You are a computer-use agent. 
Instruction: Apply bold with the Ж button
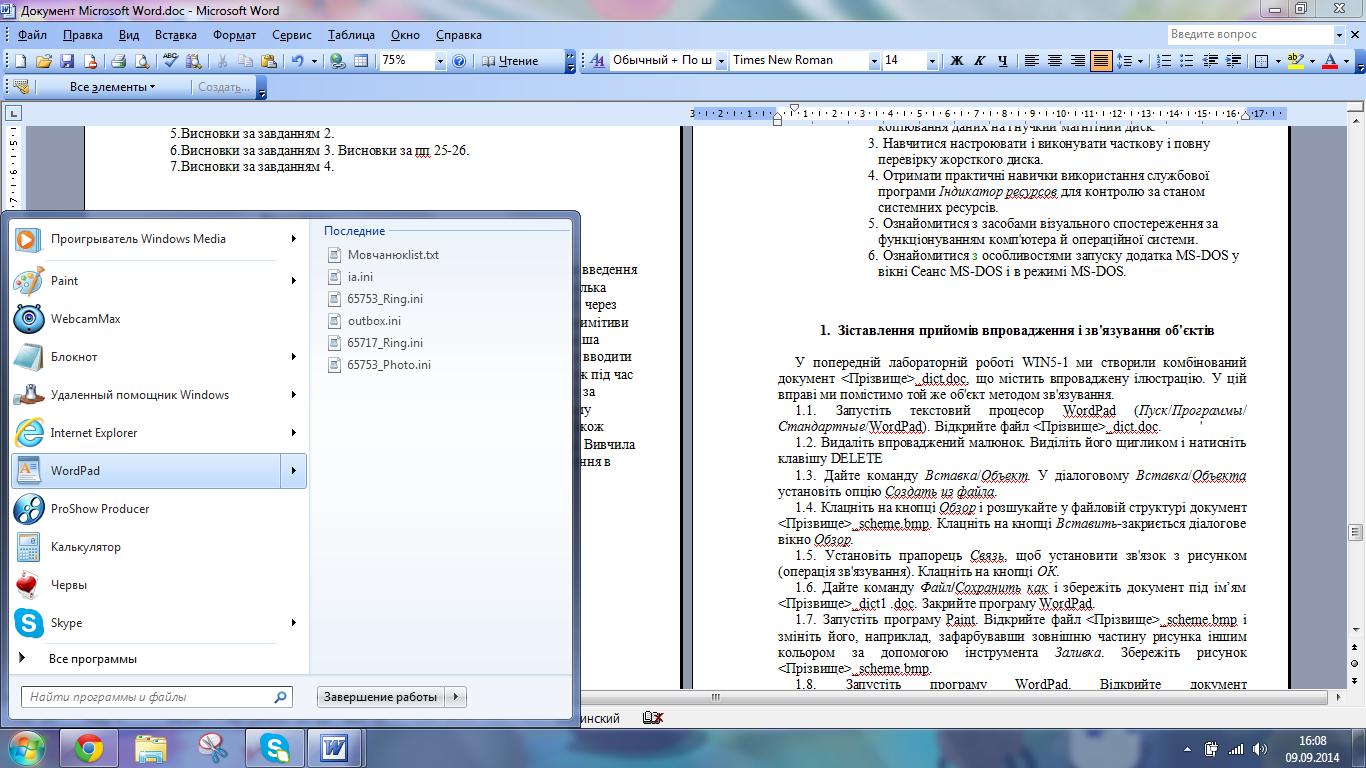(x=956, y=61)
